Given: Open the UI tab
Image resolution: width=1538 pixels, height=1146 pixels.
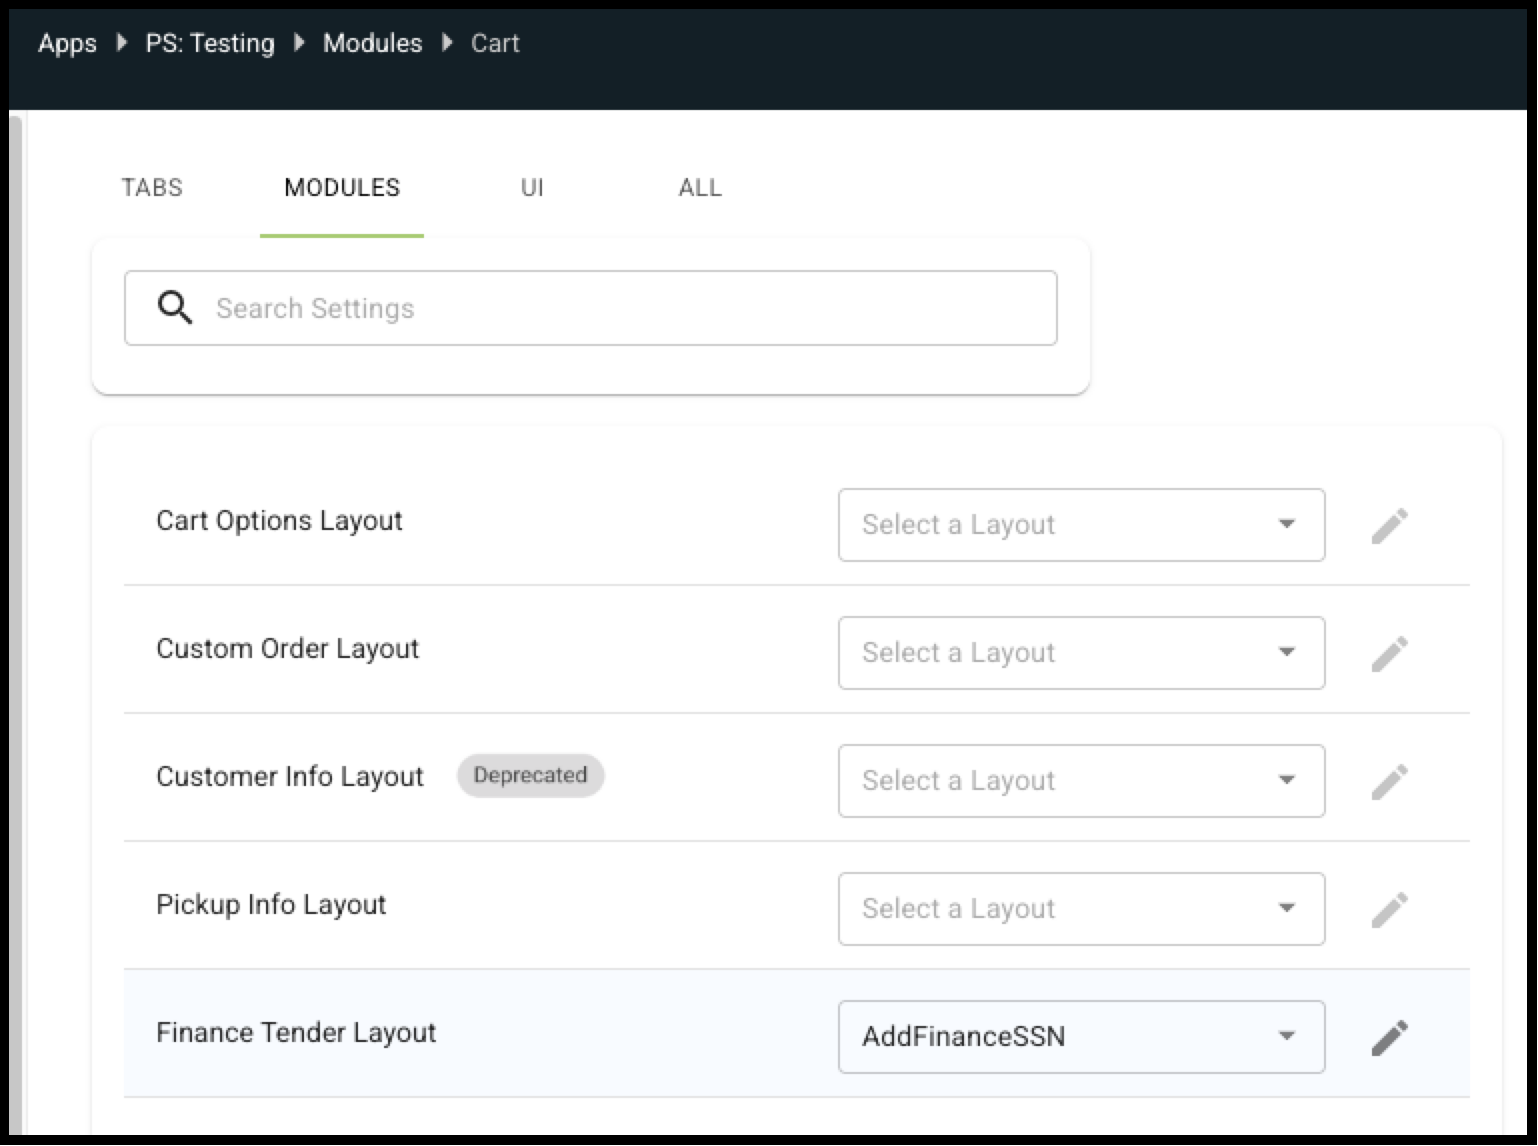Looking at the screenshot, I should (x=532, y=188).
